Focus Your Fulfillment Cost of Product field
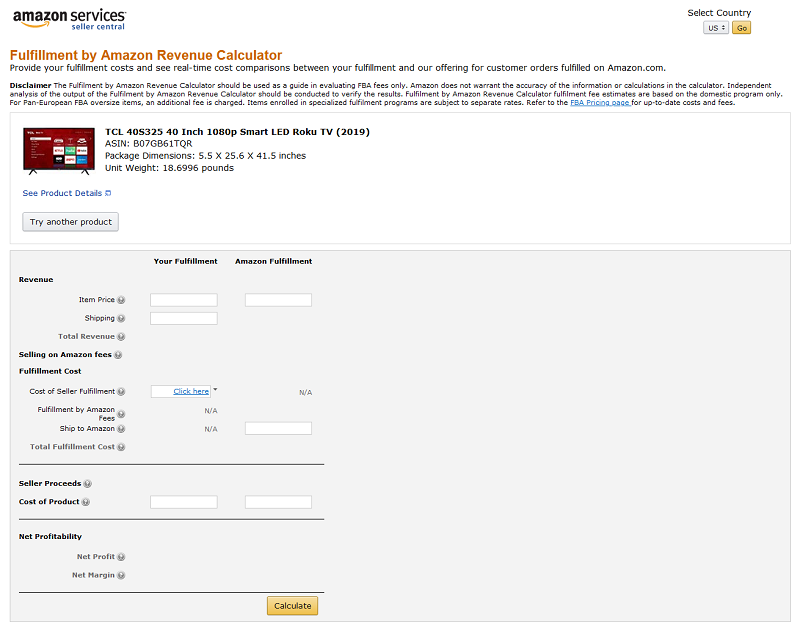Viewport: 800px width, 622px height. [184, 502]
